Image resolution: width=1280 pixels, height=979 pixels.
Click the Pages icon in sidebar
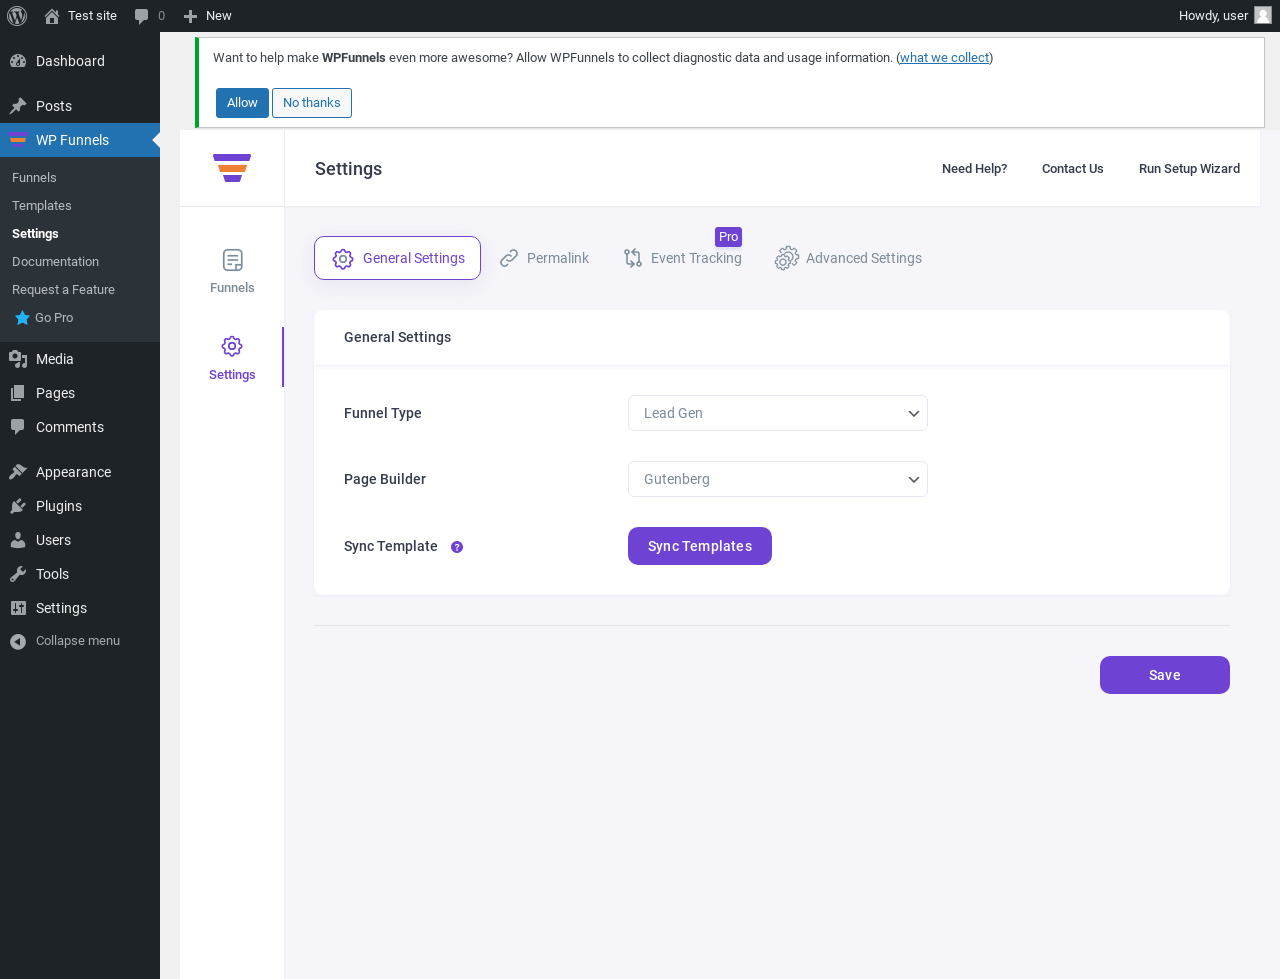[x=18, y=393]
